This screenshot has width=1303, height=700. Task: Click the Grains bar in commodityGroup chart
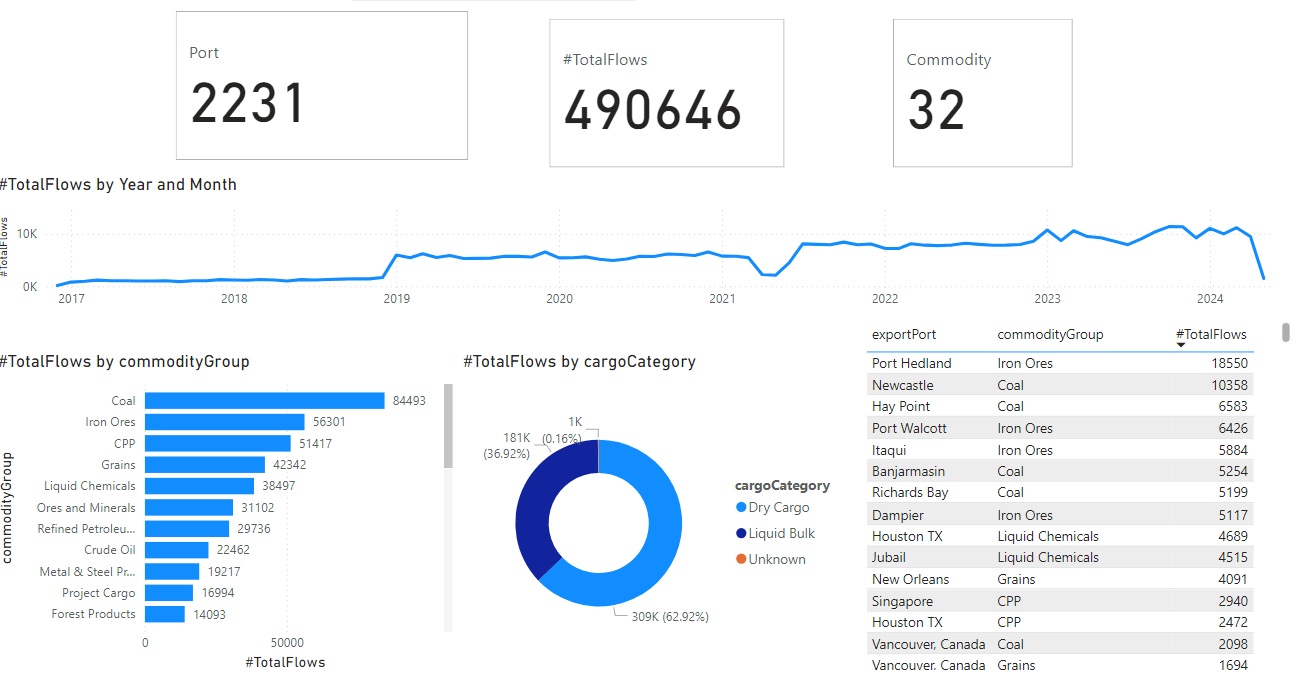pyautogui.click(x=205, y=465)
